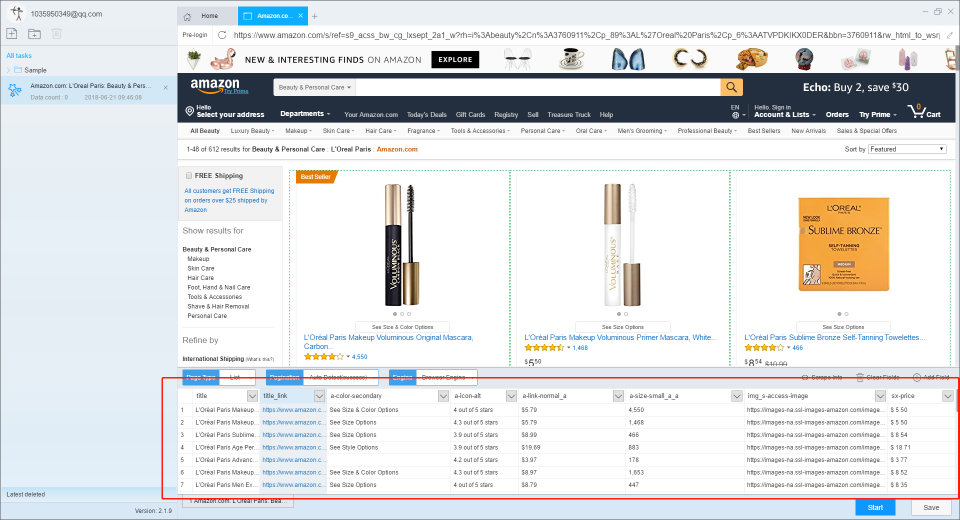Open the img_s-access-image column dropdown arrow

pos(880,396)
